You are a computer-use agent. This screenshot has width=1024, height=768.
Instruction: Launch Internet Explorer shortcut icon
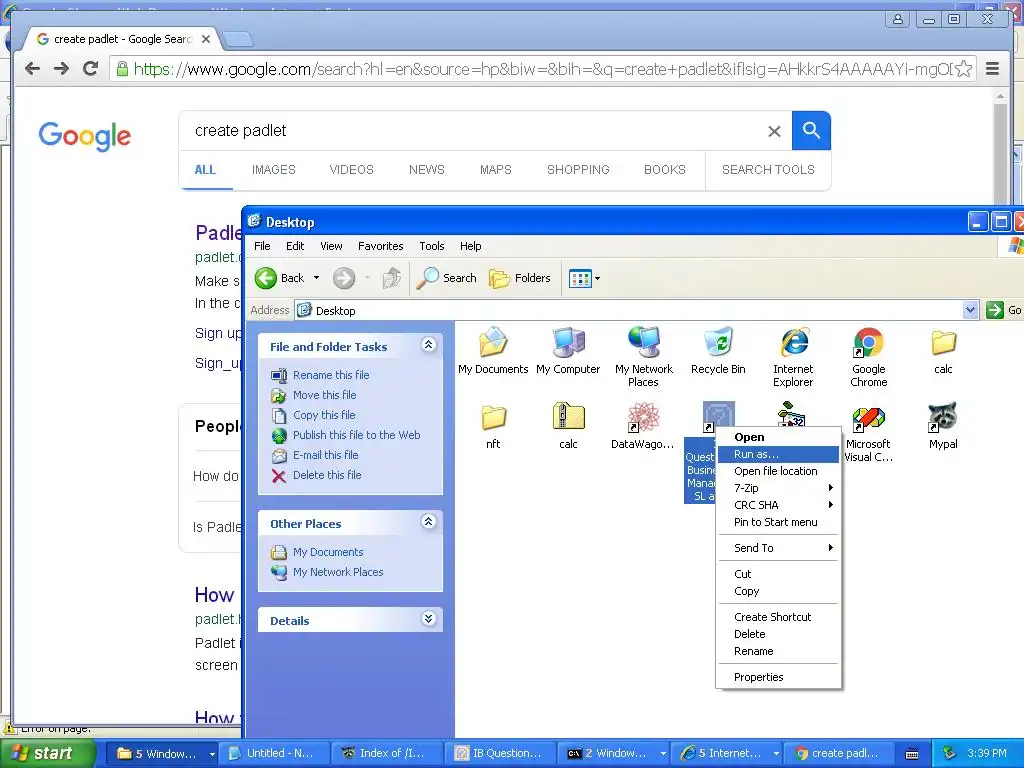click(793, 357)
